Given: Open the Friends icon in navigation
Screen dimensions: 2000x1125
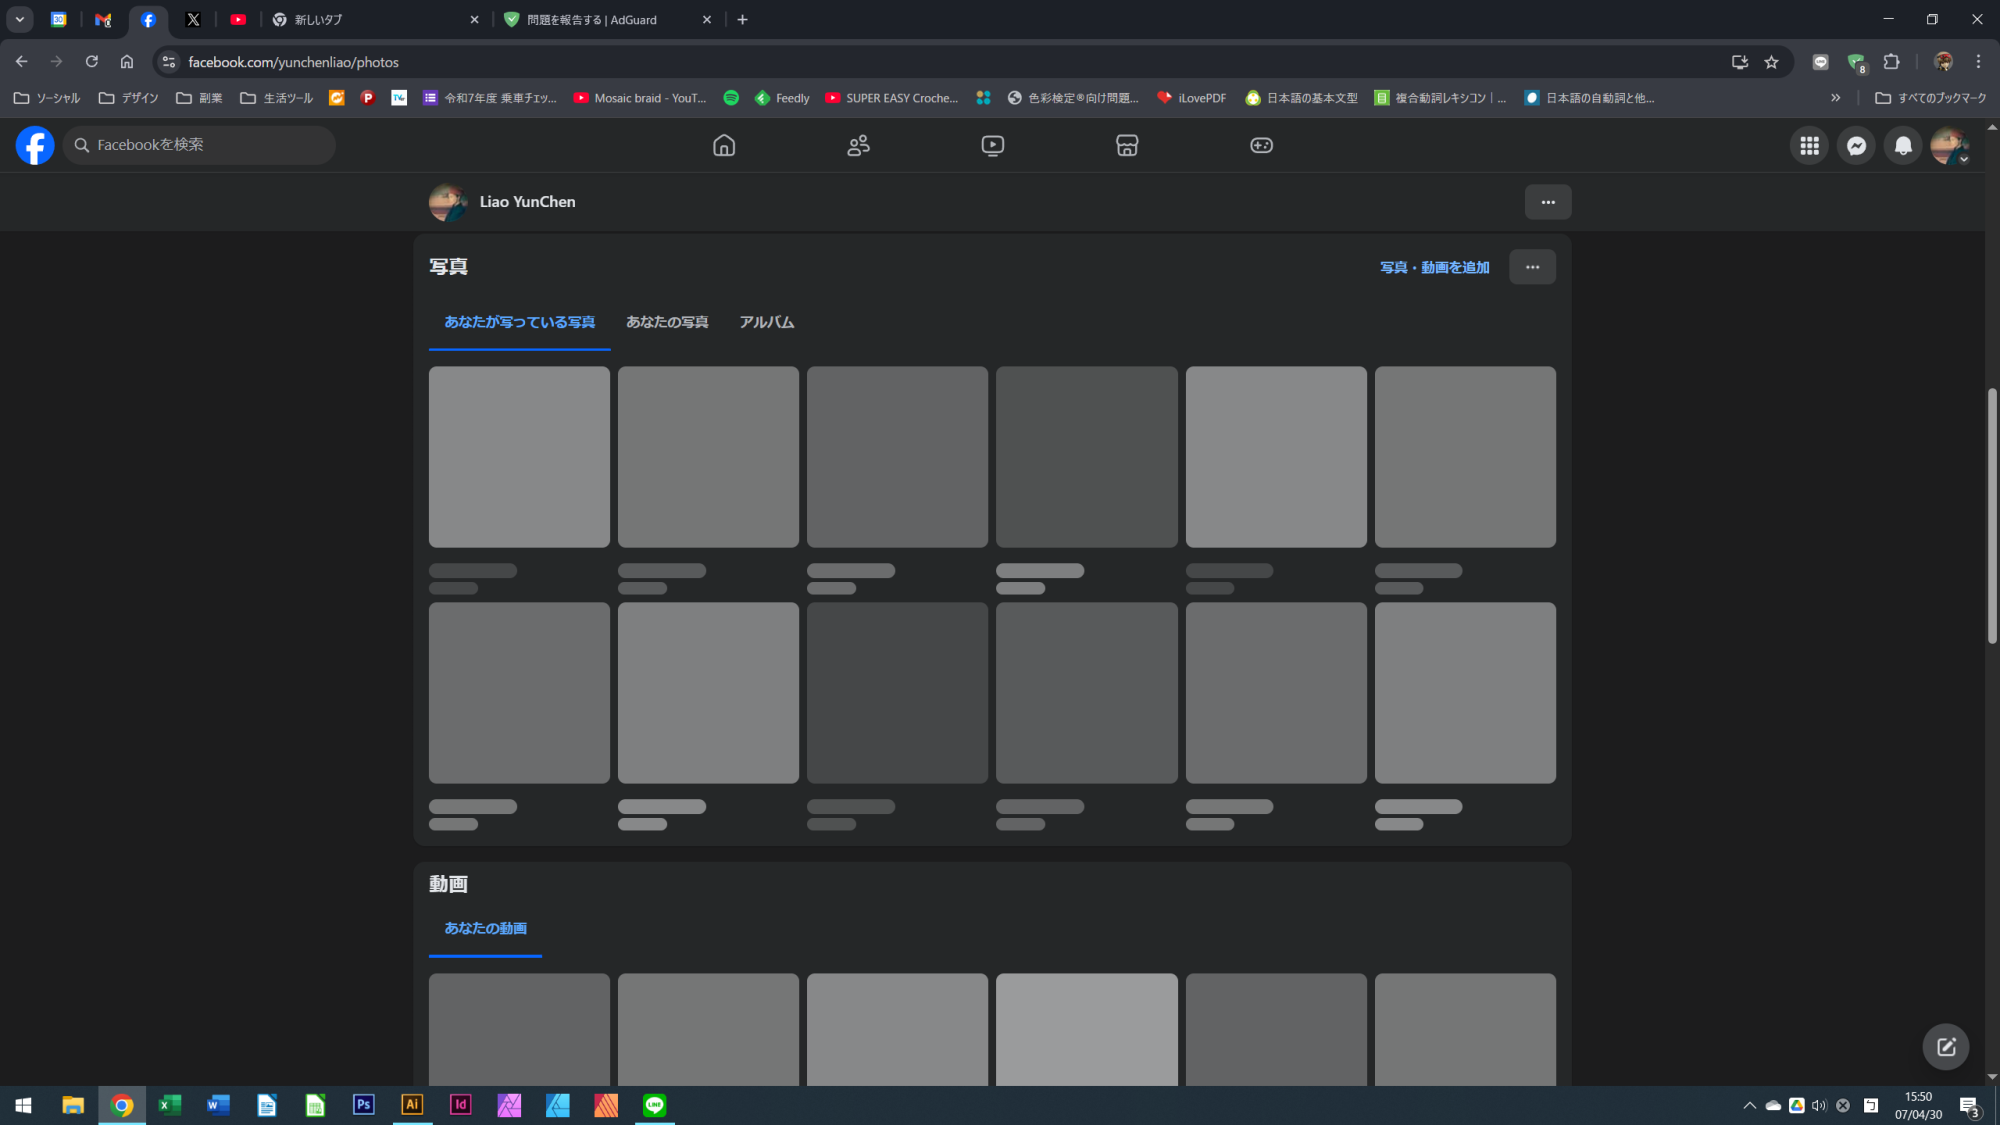Looking at the screenshot, I should tap(858, 145).
